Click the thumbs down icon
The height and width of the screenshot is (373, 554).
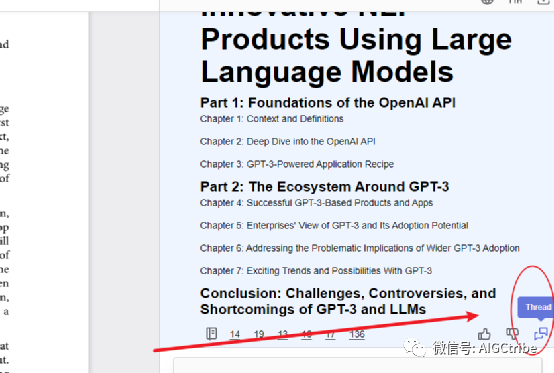512,333
